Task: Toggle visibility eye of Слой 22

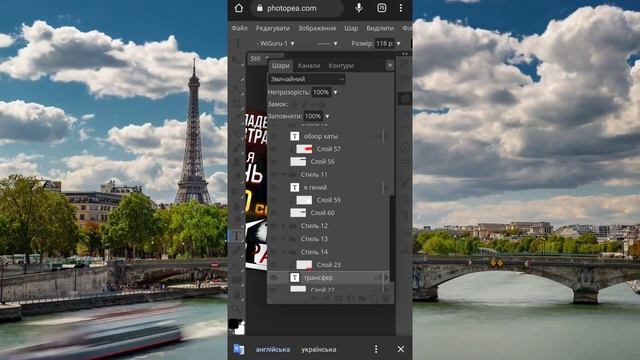Action: [274, 290]
